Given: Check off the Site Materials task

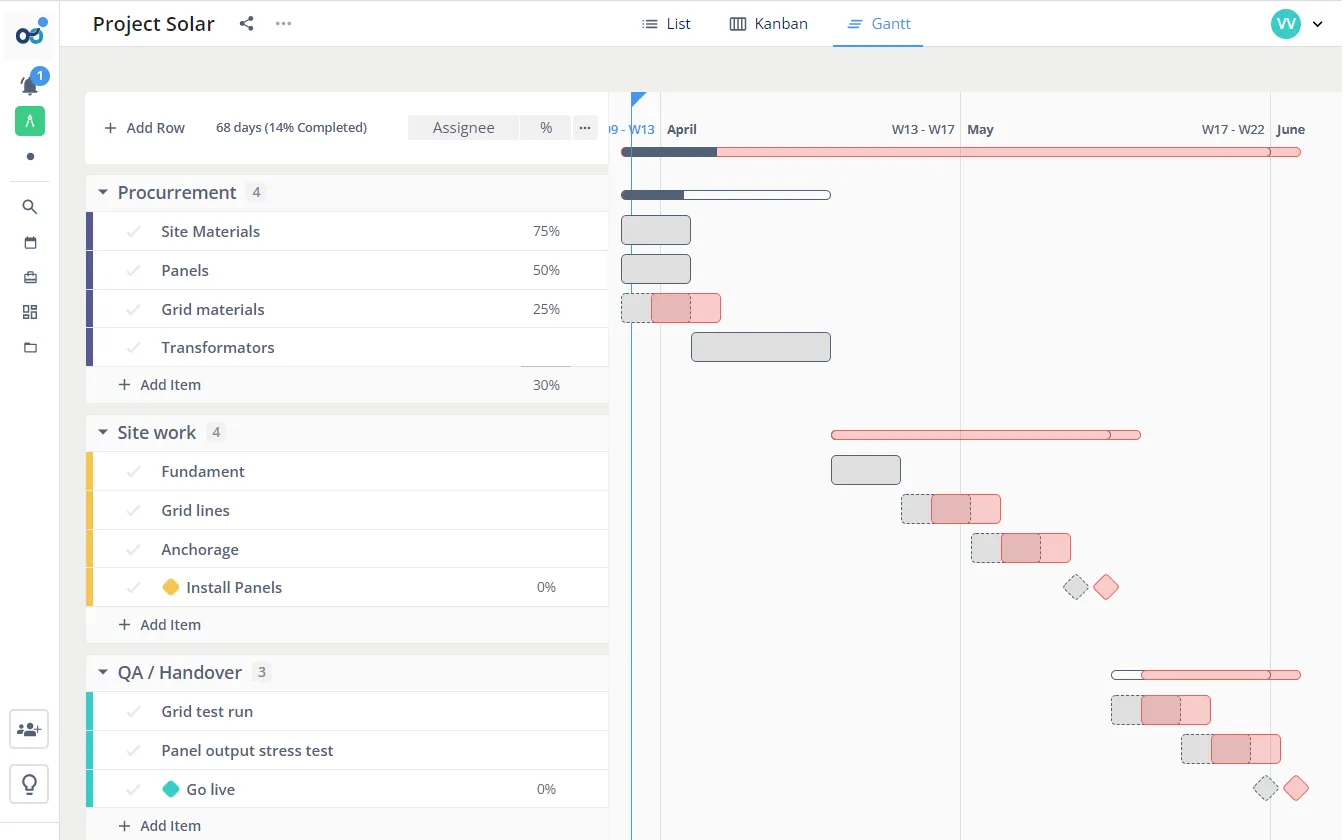Looking at the screenshot, I should click(134, 231).
